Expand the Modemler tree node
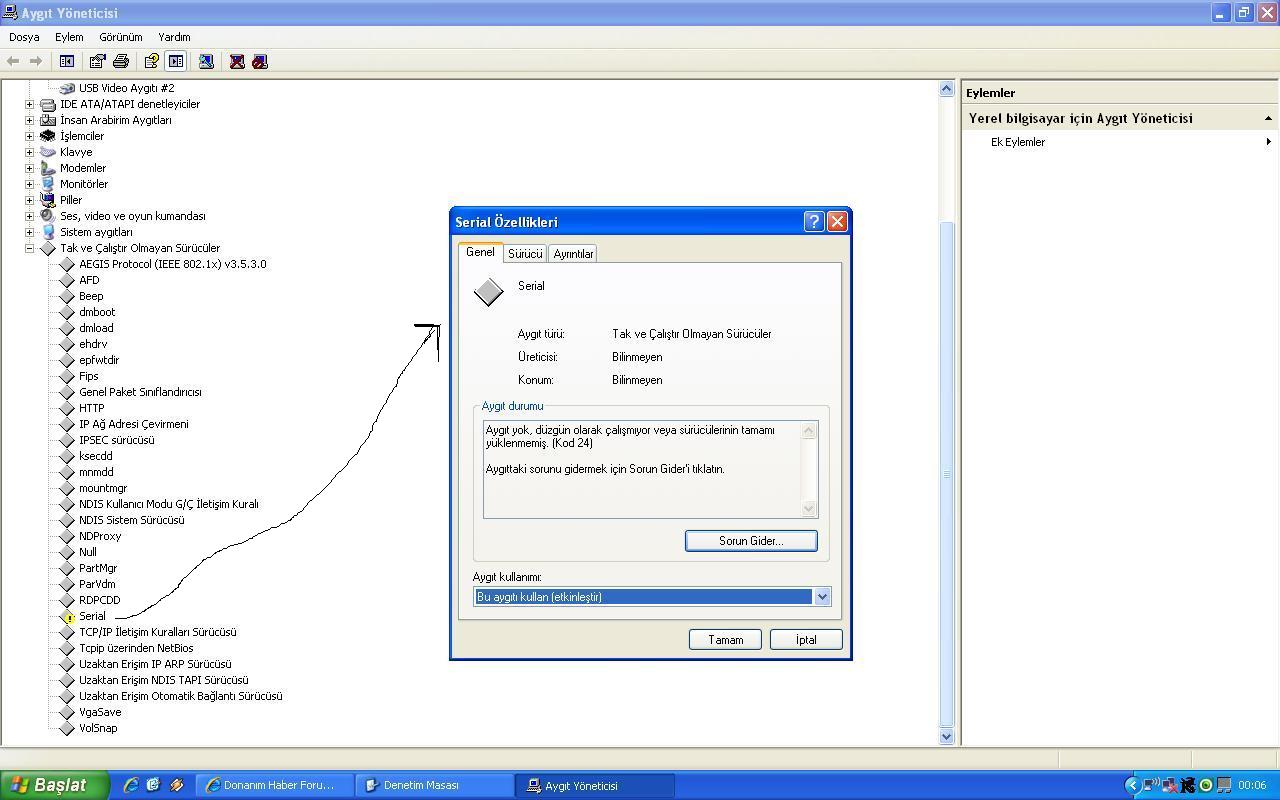 pos(29,168)
